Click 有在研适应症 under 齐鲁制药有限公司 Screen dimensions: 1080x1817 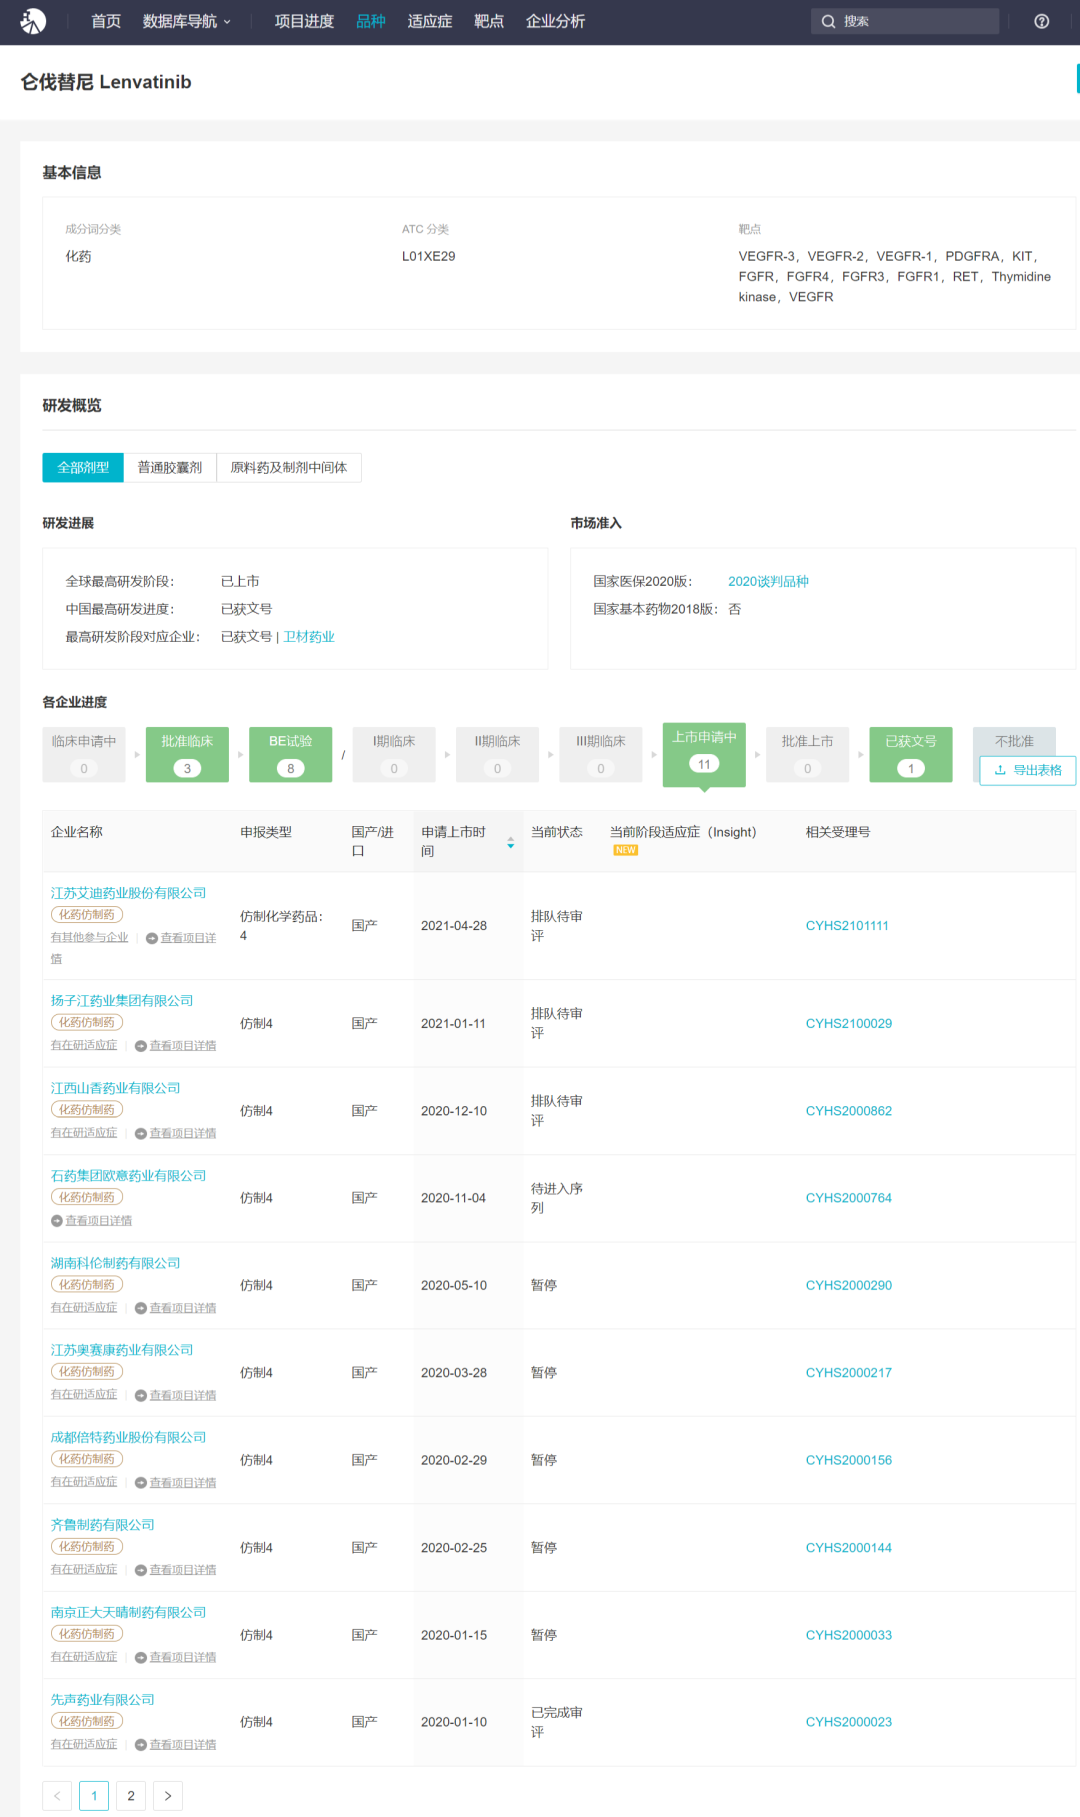[x=84, y=1570]
